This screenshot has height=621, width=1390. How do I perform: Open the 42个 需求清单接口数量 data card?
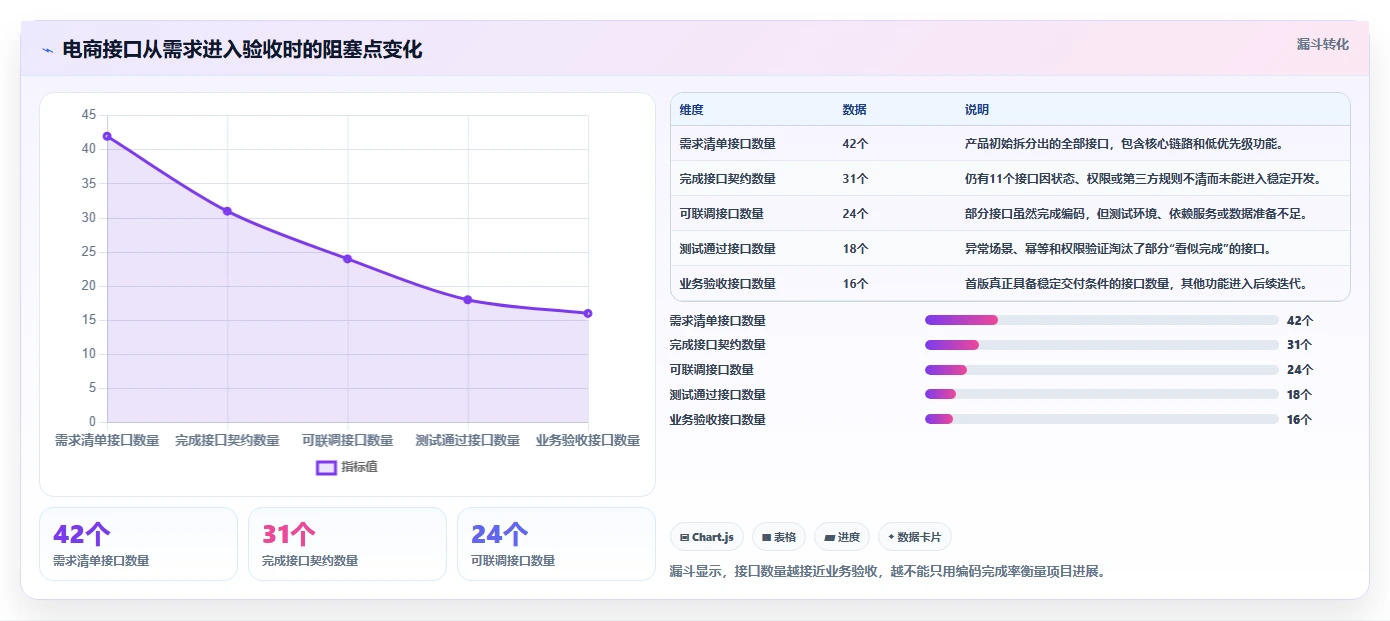pos(138,544)
